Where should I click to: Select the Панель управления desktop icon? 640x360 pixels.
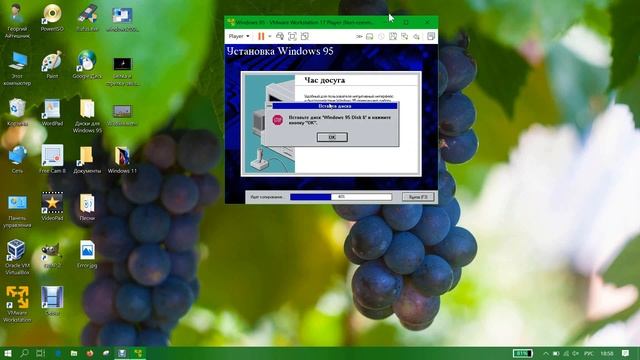click(x=17, y=211)
